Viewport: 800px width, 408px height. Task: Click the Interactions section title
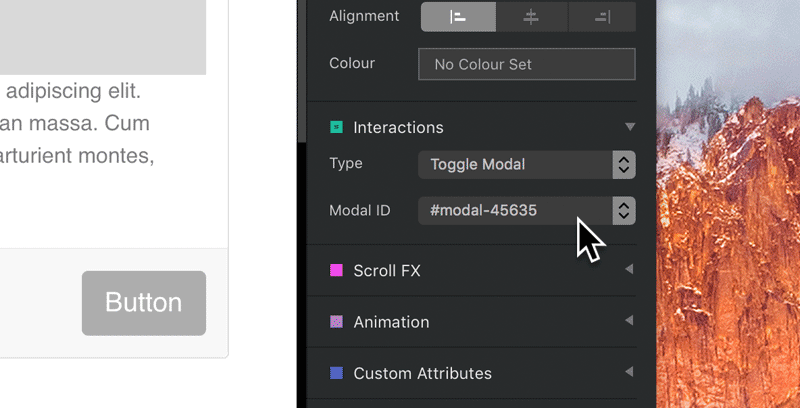tap(398, 128)
